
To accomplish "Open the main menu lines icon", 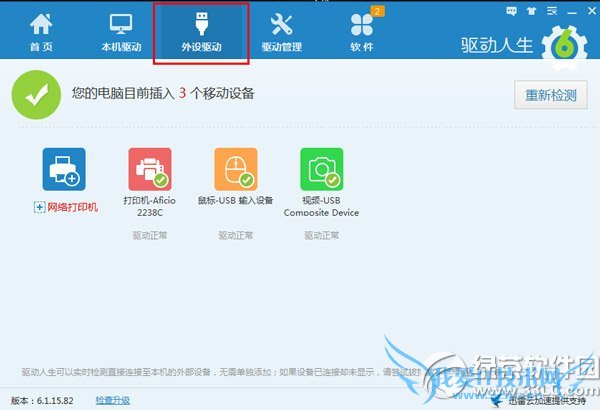I will 552,11.
